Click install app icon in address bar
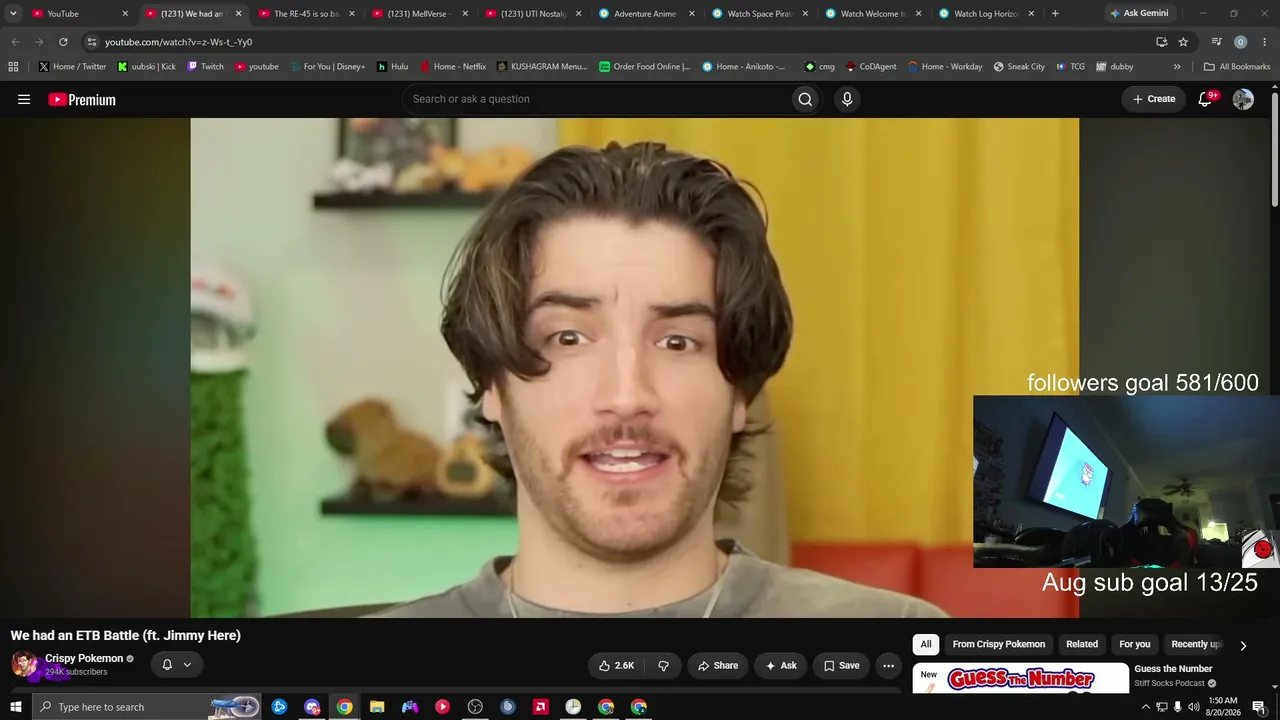The image size is (1280, 720). click(x=1161, y=42)
